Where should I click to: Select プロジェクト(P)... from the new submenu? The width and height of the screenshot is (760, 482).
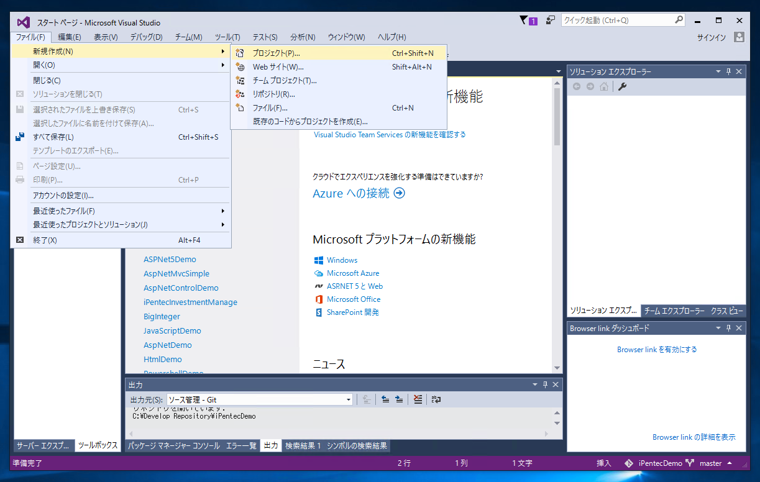[339, 53]
